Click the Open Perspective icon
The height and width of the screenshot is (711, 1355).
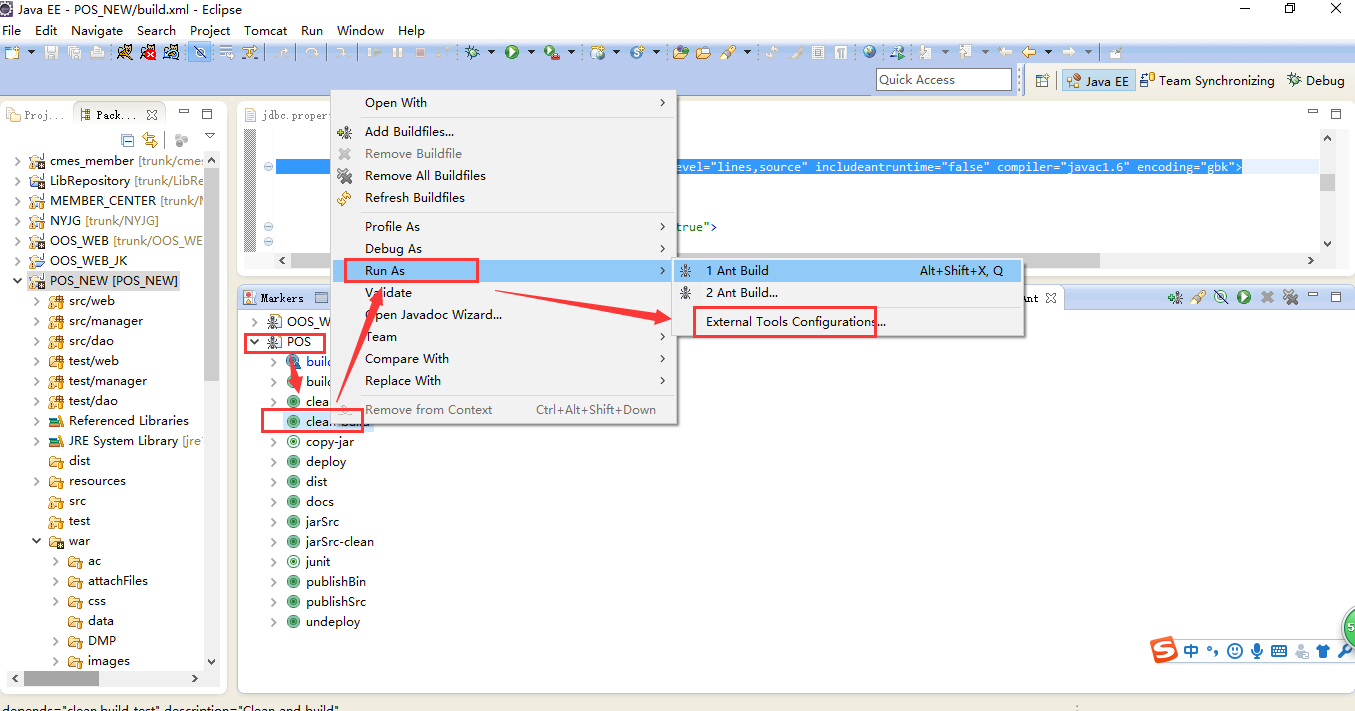tap(1042, 81)
